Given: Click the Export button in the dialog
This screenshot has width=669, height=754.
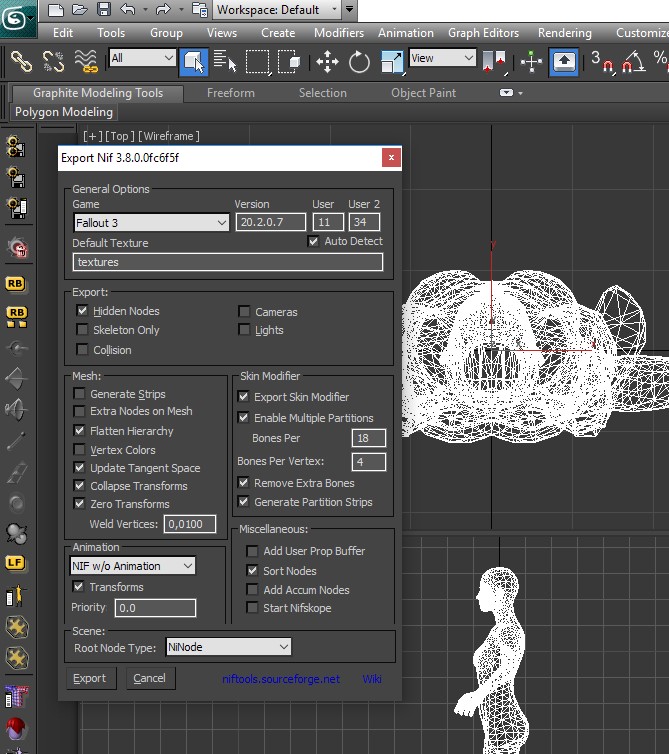Looking at the screenshot, I should pyautogui.click(x=90, y=678).
